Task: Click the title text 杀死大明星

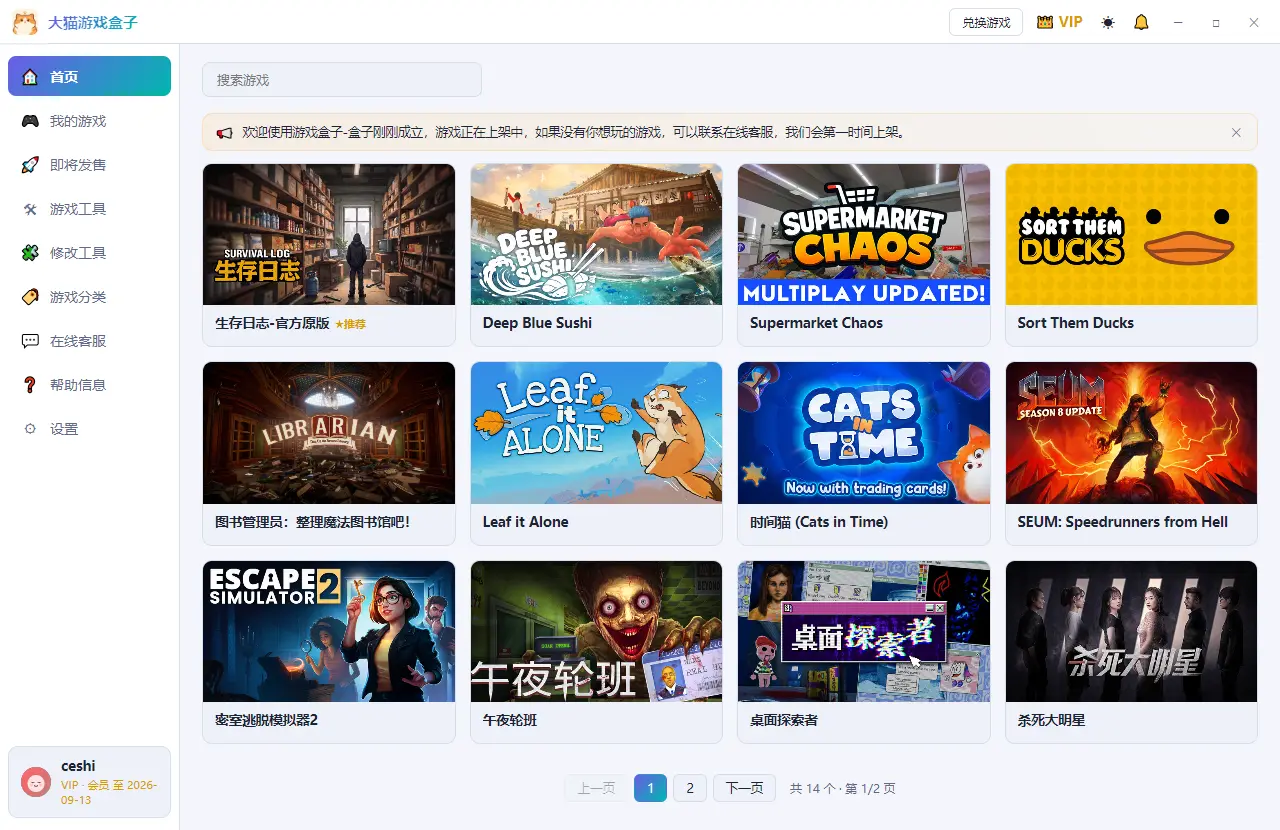Action: coord(1051,720)
